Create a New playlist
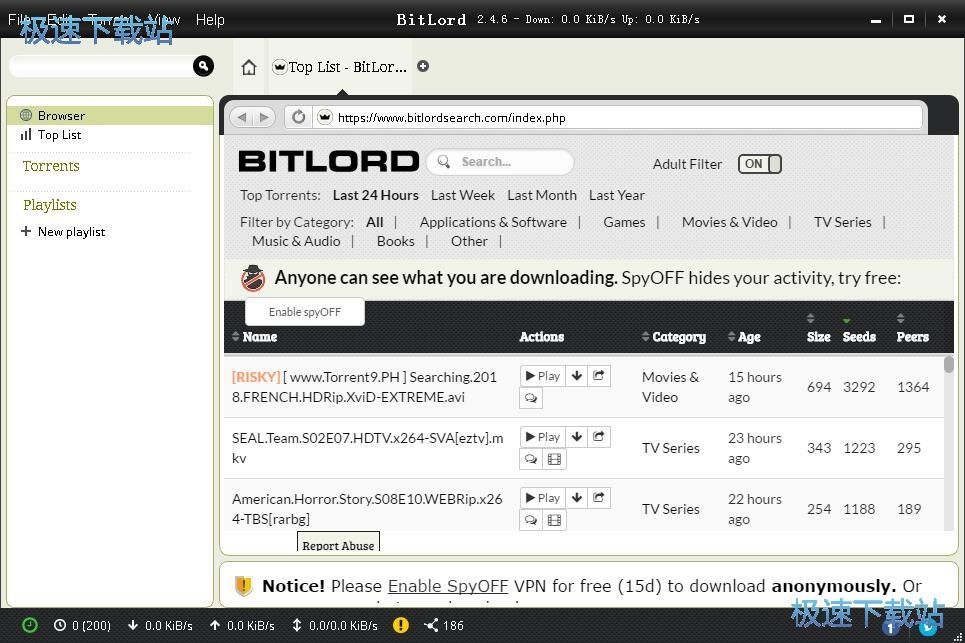 point(63,231)
